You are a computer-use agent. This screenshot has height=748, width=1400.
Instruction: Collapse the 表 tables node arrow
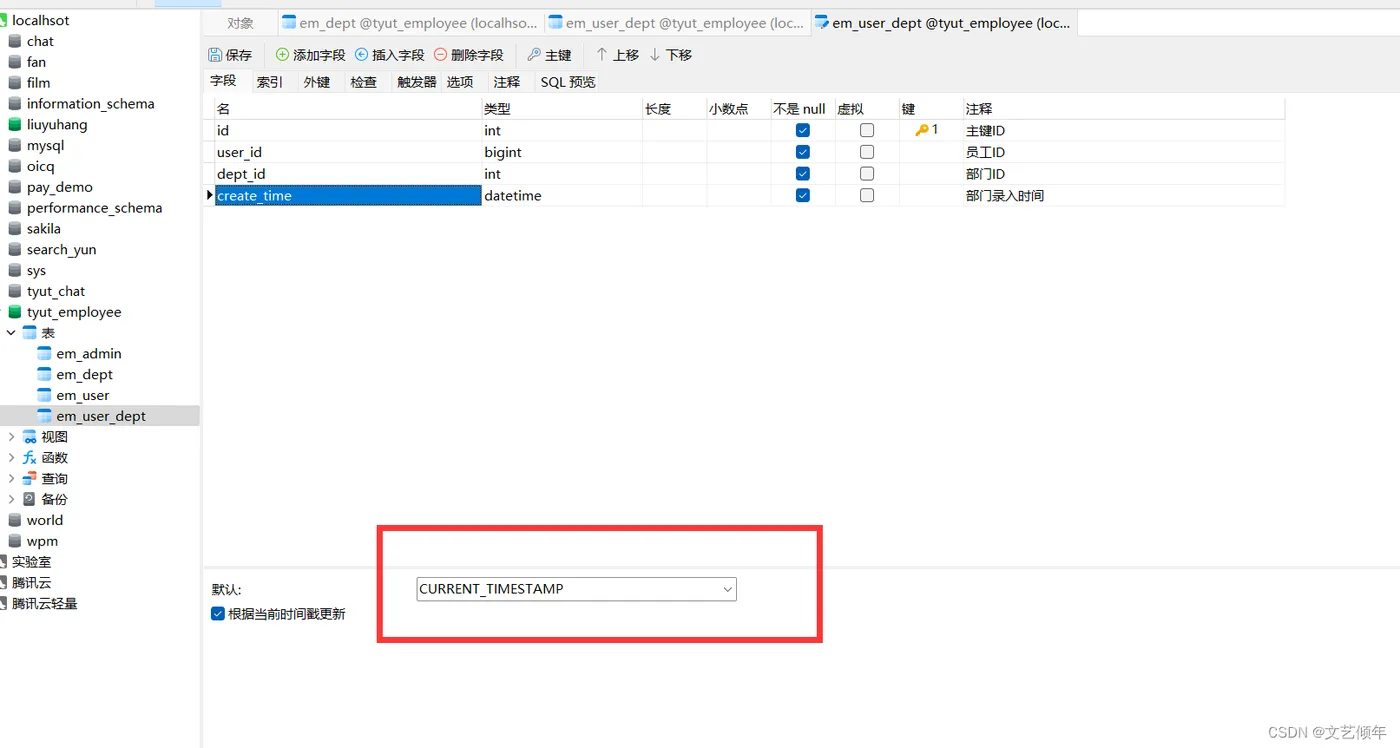tap(11, 333)
